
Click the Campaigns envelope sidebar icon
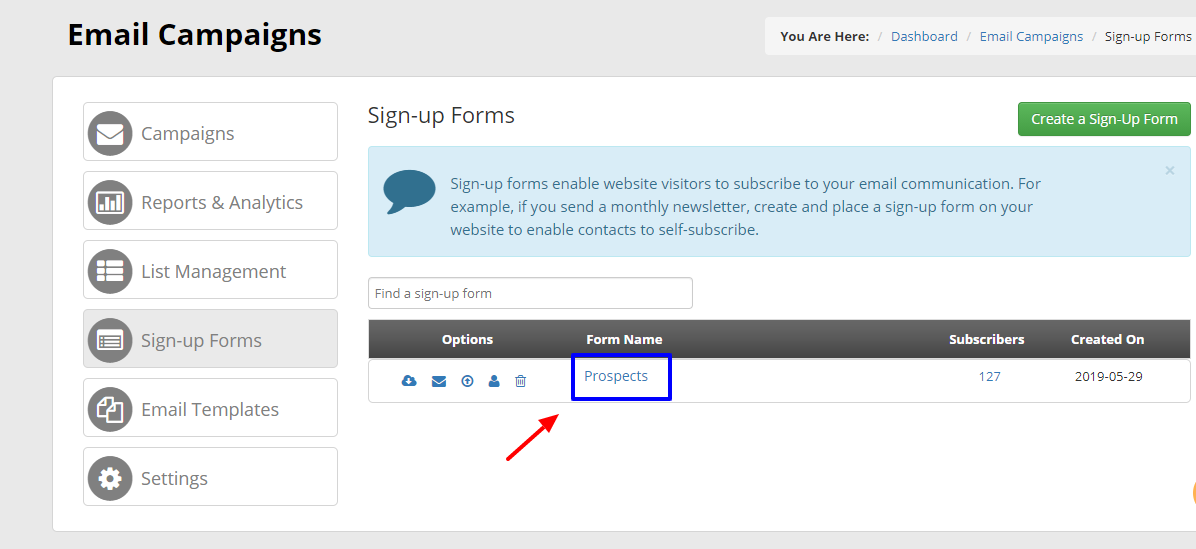(x=110, y=133)
